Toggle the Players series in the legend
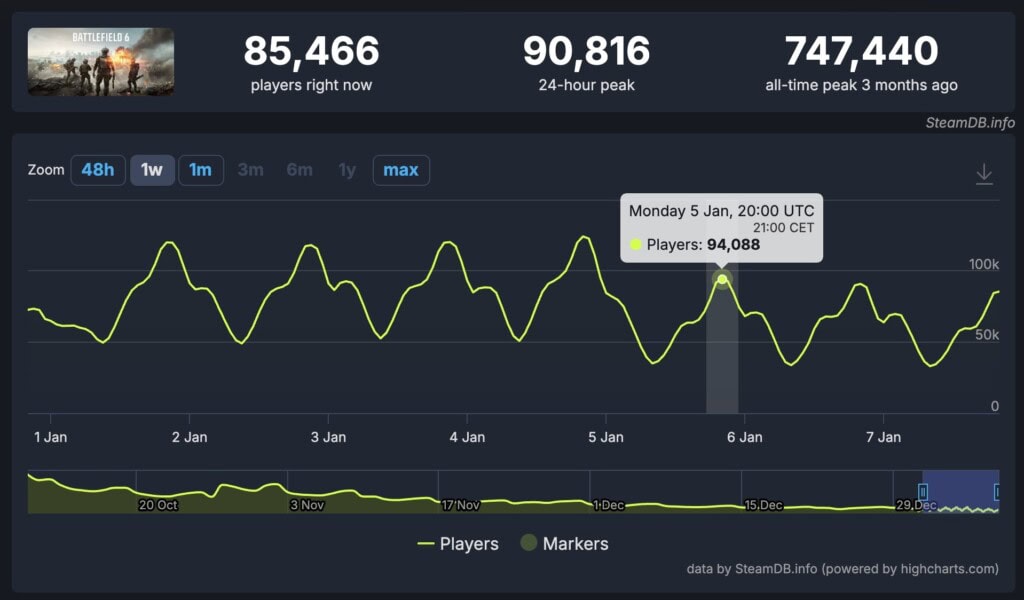 point(458,544)
